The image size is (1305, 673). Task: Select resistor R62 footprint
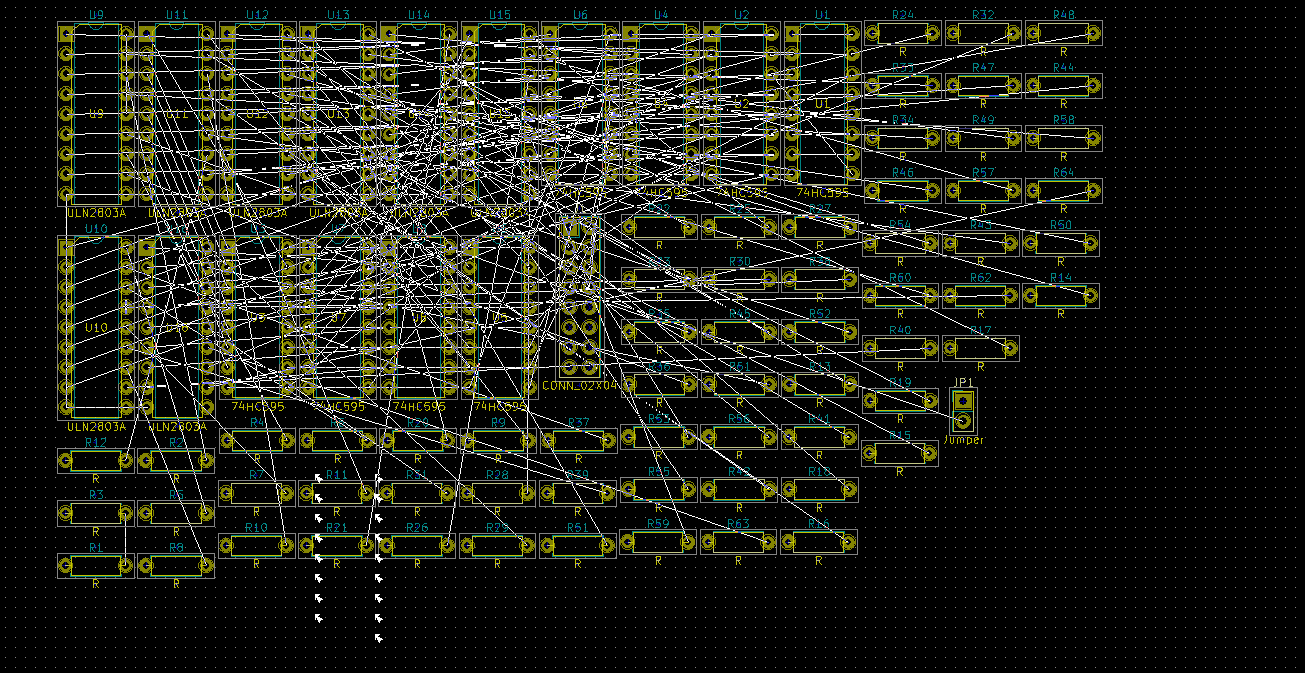(x=983, y=295)
